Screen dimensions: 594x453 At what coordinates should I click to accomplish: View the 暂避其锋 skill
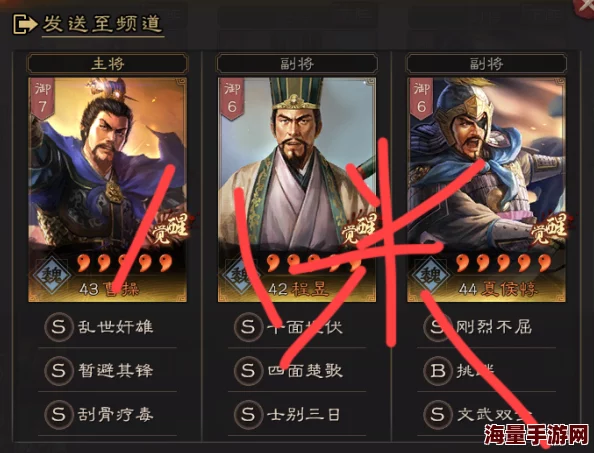point(116,370)
